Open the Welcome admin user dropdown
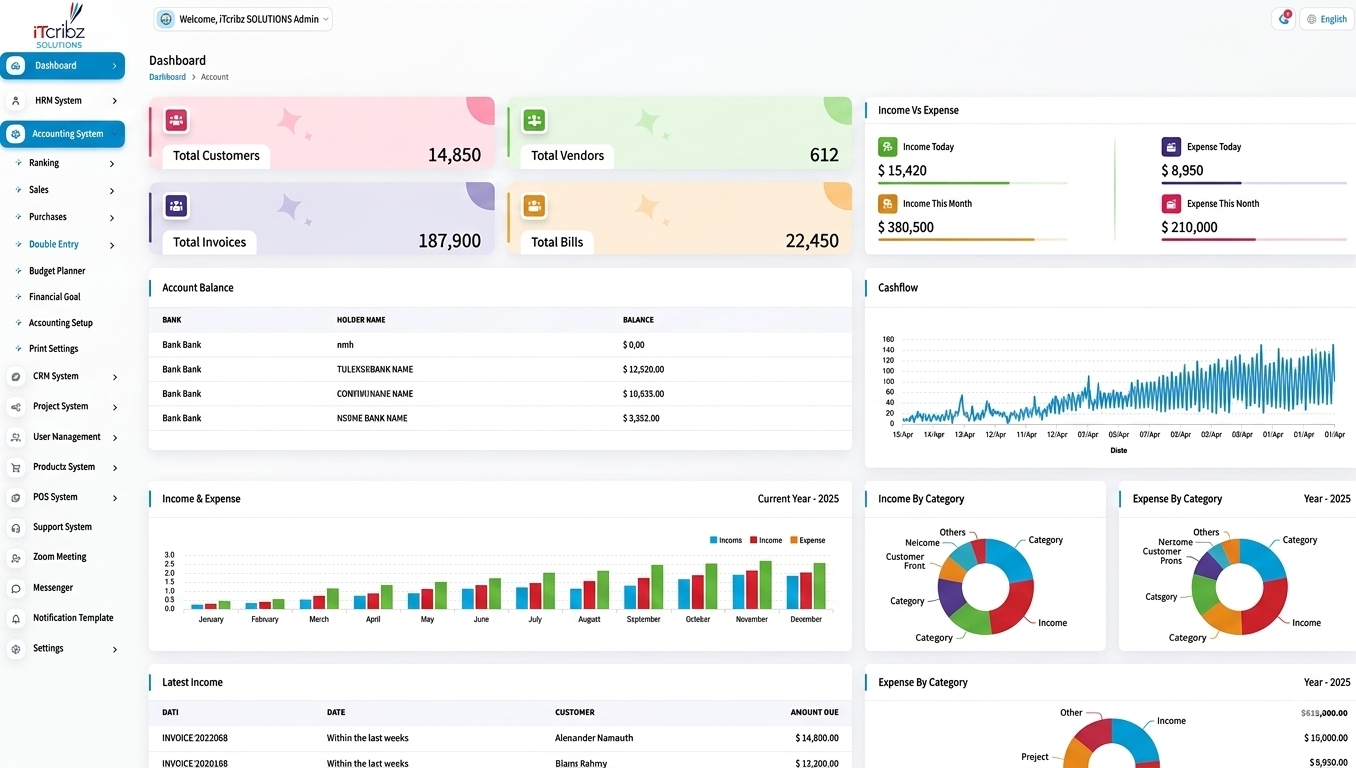The image size is (1356, 768). point(243,19)
